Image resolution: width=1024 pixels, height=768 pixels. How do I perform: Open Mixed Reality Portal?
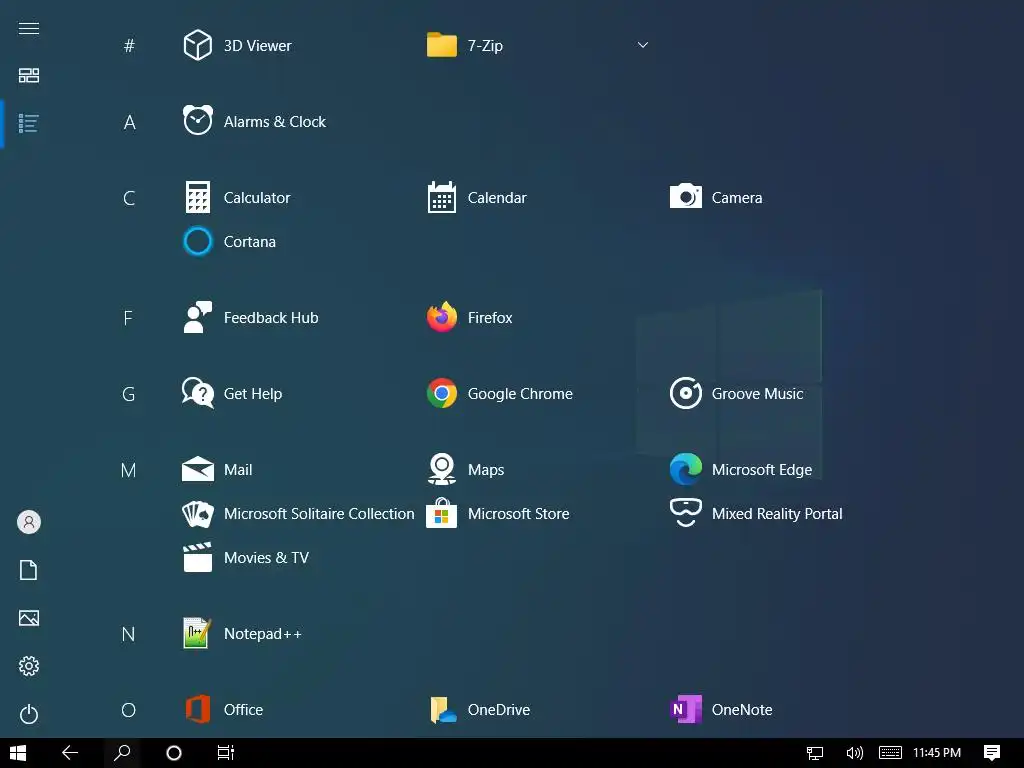click(x=756, y=514)
